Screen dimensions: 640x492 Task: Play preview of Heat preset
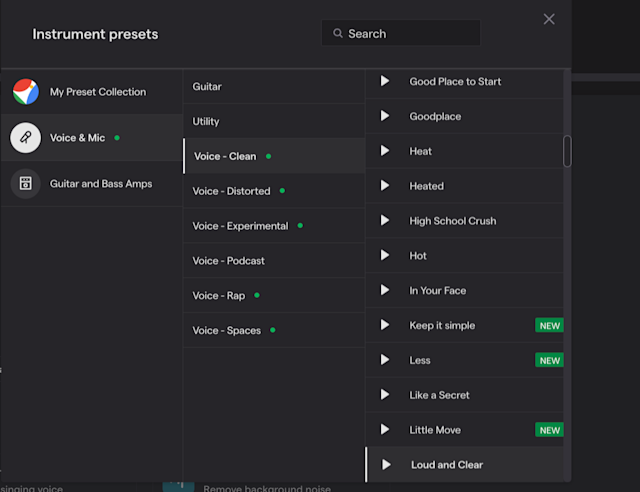click(x=384, y=151)
